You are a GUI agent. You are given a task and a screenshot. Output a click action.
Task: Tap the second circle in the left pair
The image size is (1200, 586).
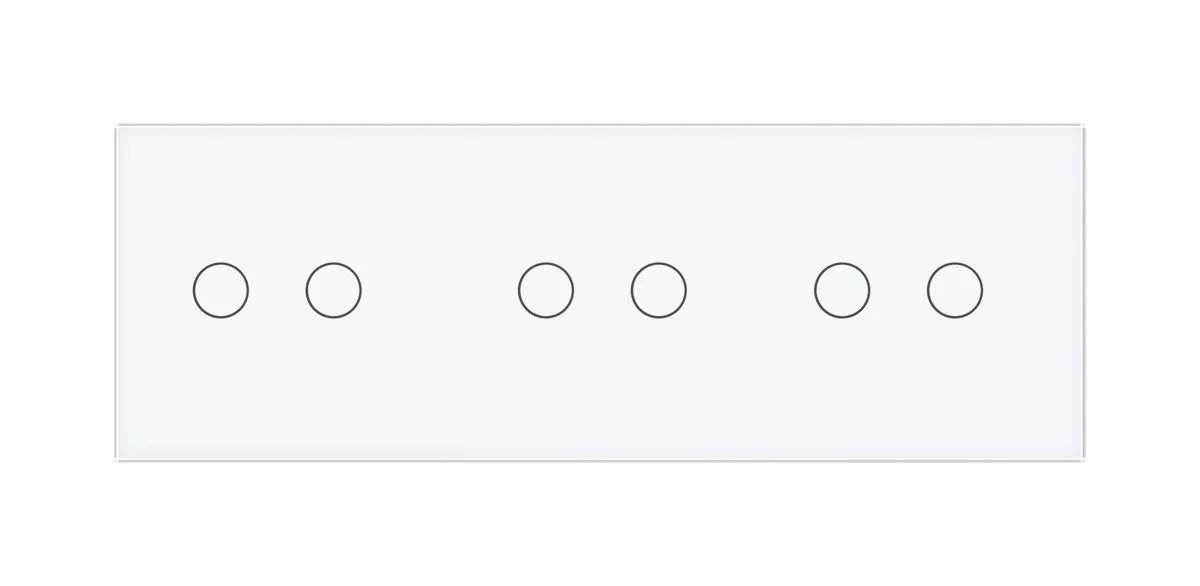pyautogui.click(x=333, y=291)
